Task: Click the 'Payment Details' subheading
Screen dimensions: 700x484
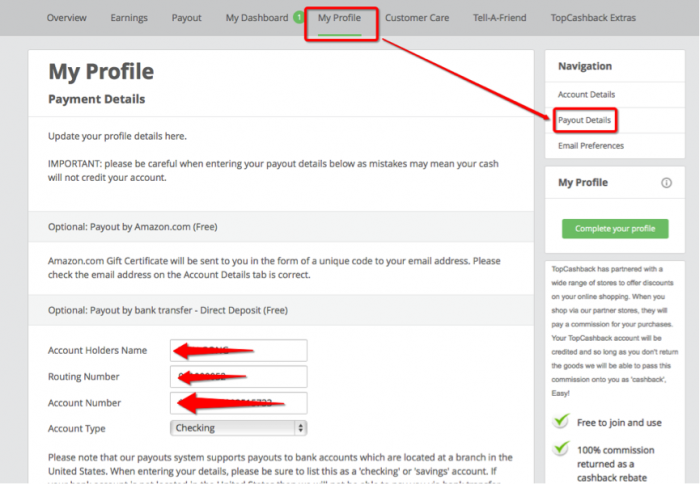Action: coord(96,99)
